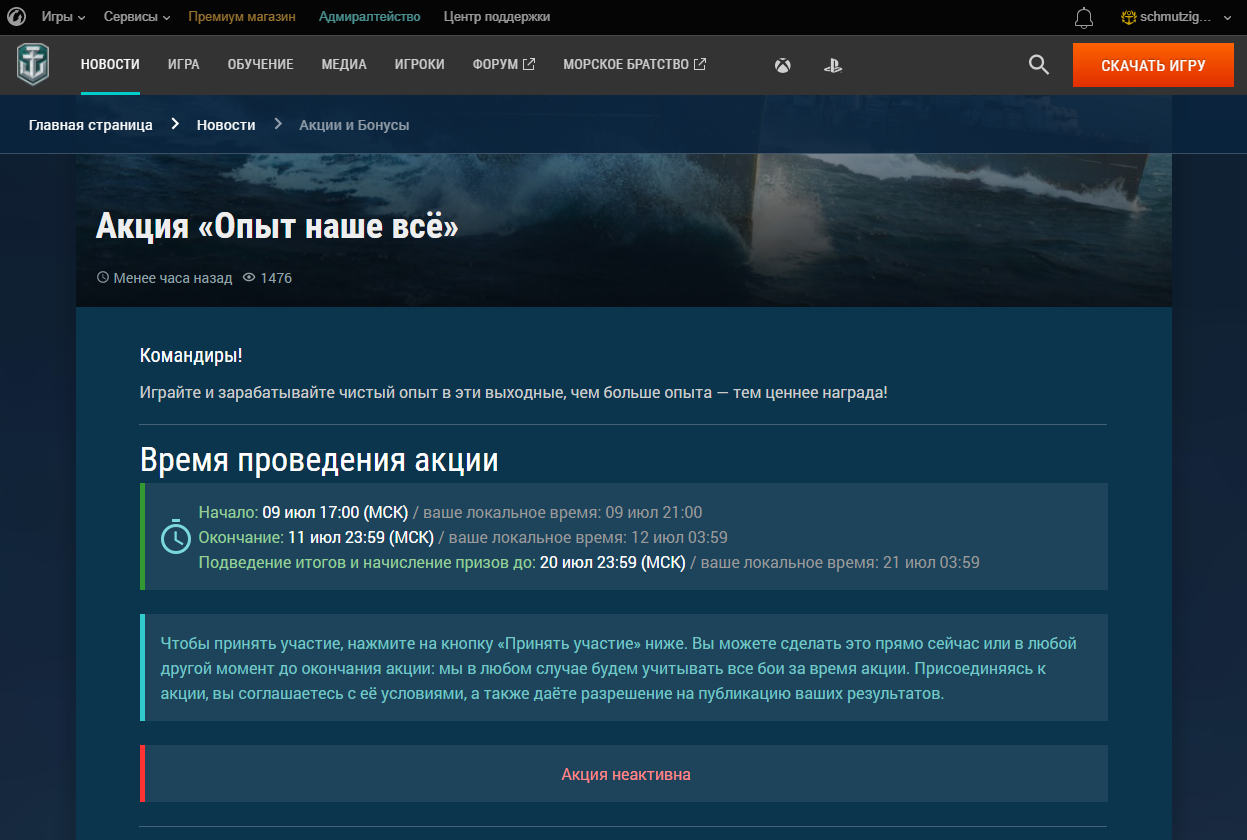1247x840 pixels.
Task: Click the article title Акция «Опыт наше всё»
Action: (277, 226)
